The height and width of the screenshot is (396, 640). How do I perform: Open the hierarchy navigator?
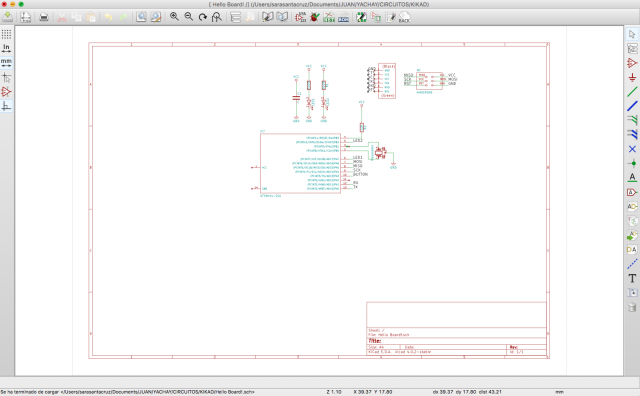click(236, 17)
